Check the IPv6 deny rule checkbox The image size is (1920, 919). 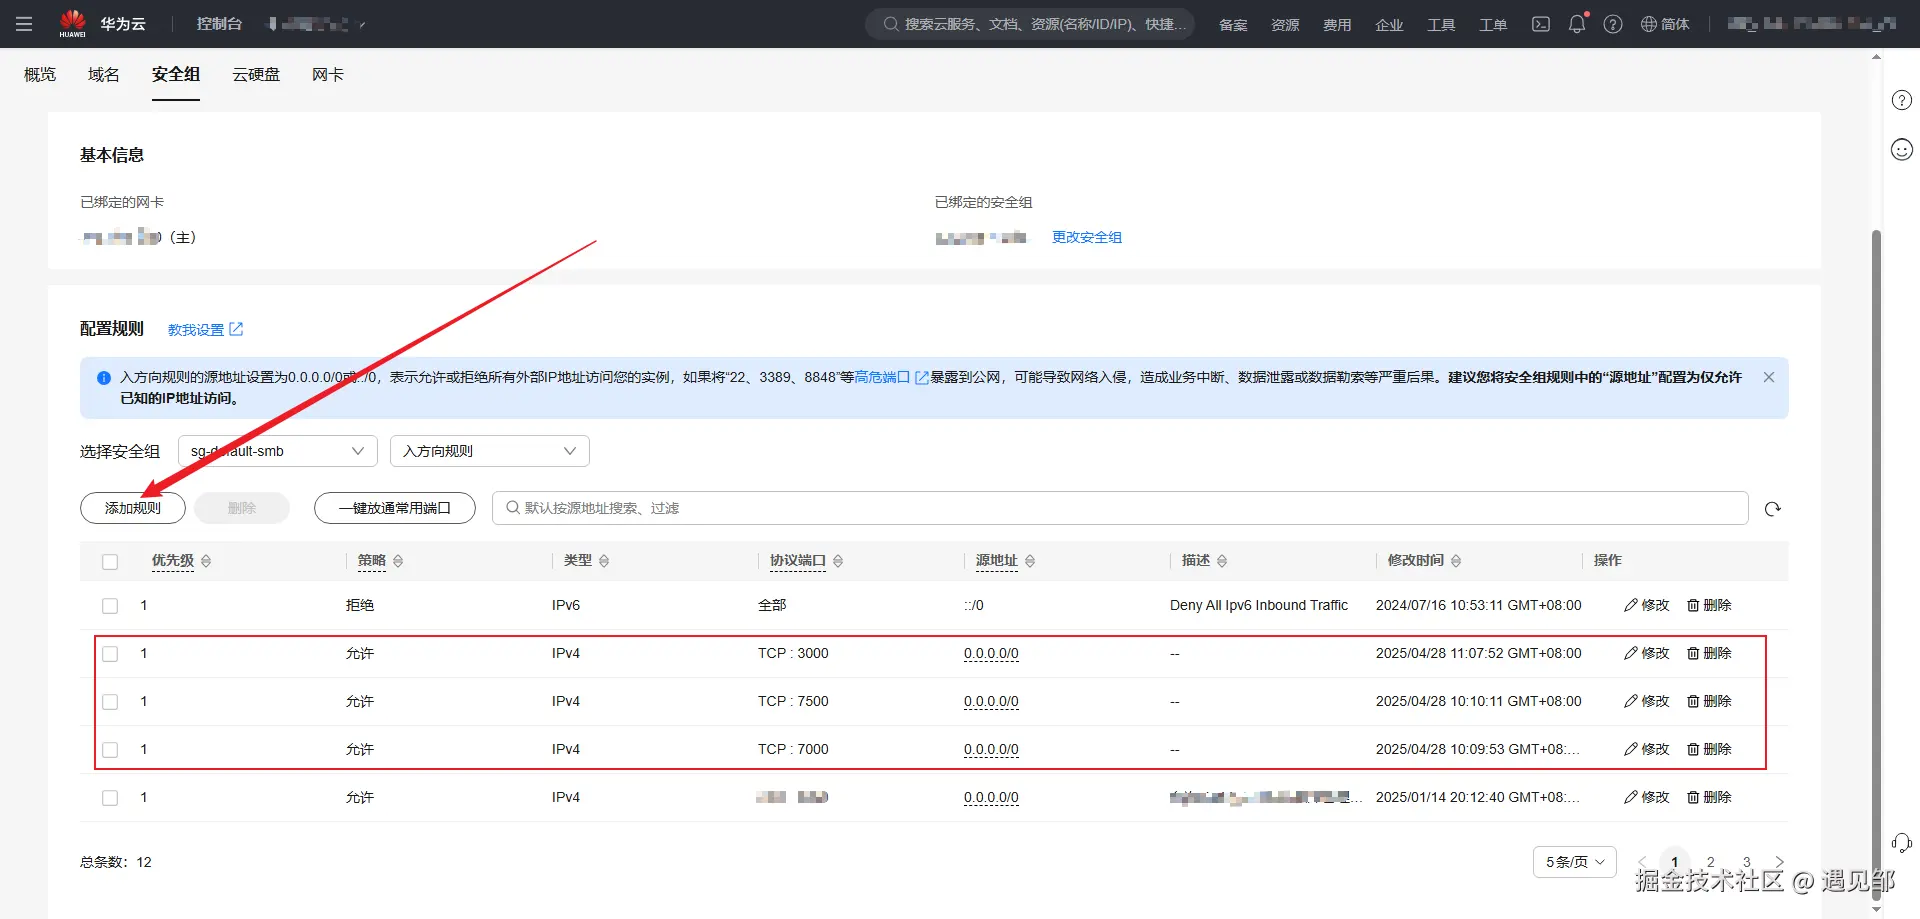coord(110,606)
